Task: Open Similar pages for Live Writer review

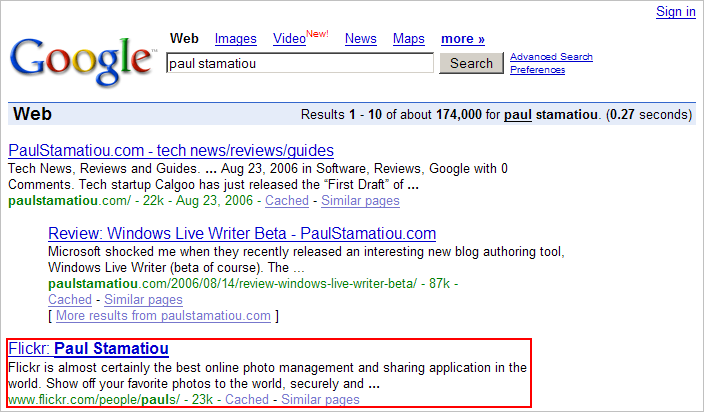Action: (x=143, y=299)
